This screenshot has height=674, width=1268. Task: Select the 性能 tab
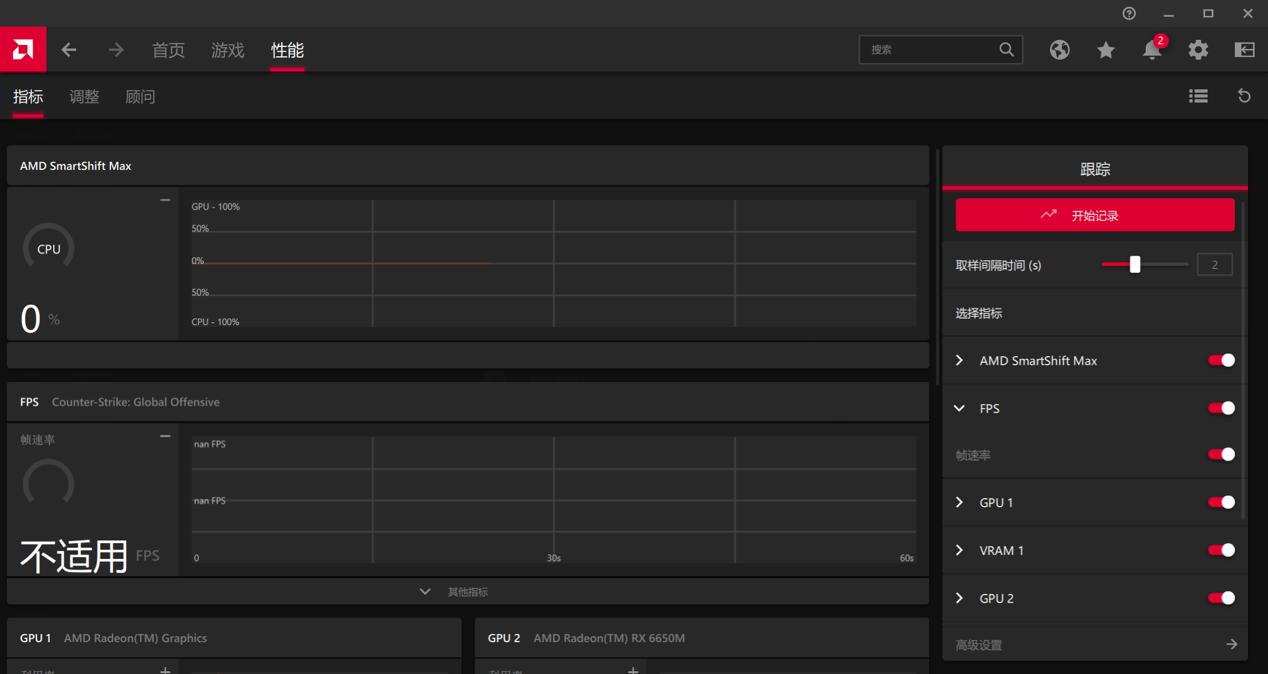tap(287, 50)
